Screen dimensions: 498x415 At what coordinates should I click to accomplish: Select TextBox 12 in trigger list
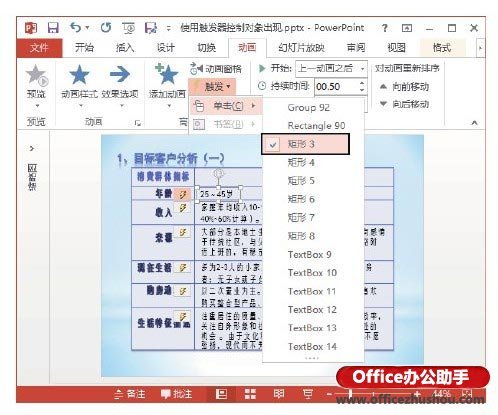tap(312, 310)
